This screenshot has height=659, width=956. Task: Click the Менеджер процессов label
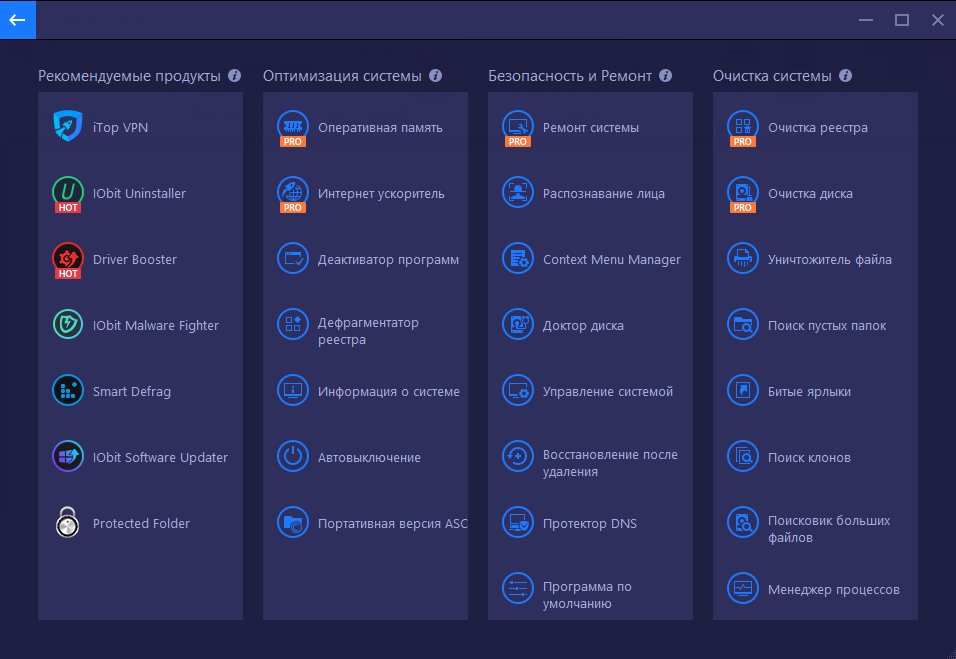click(x=833, y=590)
